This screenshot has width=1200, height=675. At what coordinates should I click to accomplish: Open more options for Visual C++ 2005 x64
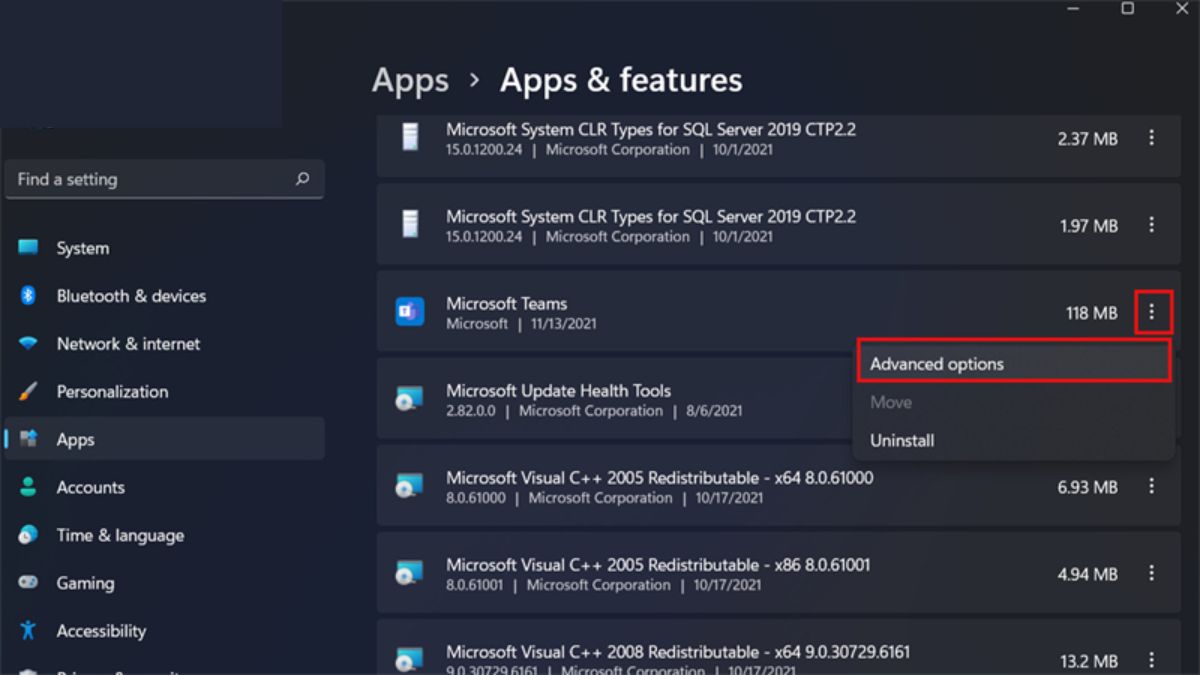point(1152,487)
